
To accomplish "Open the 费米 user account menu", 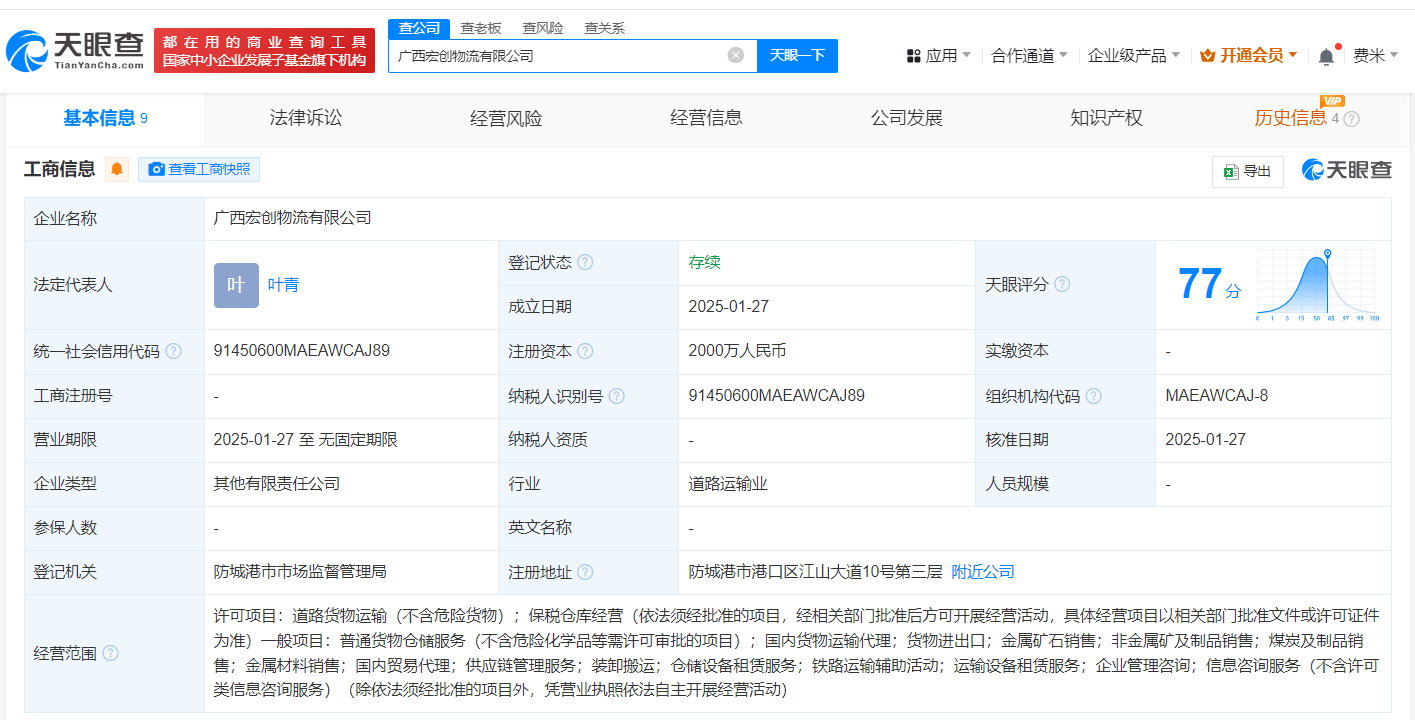I will point(1375,56).
